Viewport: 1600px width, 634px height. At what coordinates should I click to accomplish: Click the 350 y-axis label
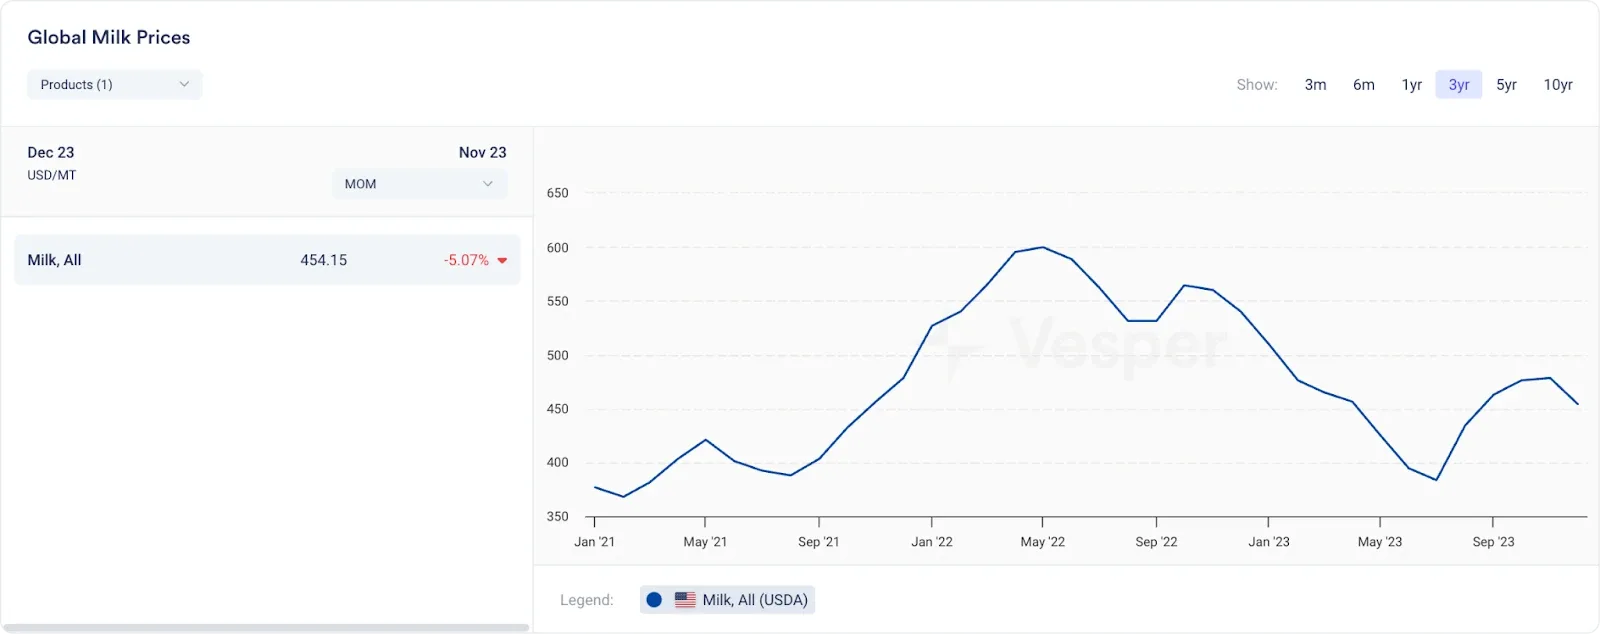(557, 517)
